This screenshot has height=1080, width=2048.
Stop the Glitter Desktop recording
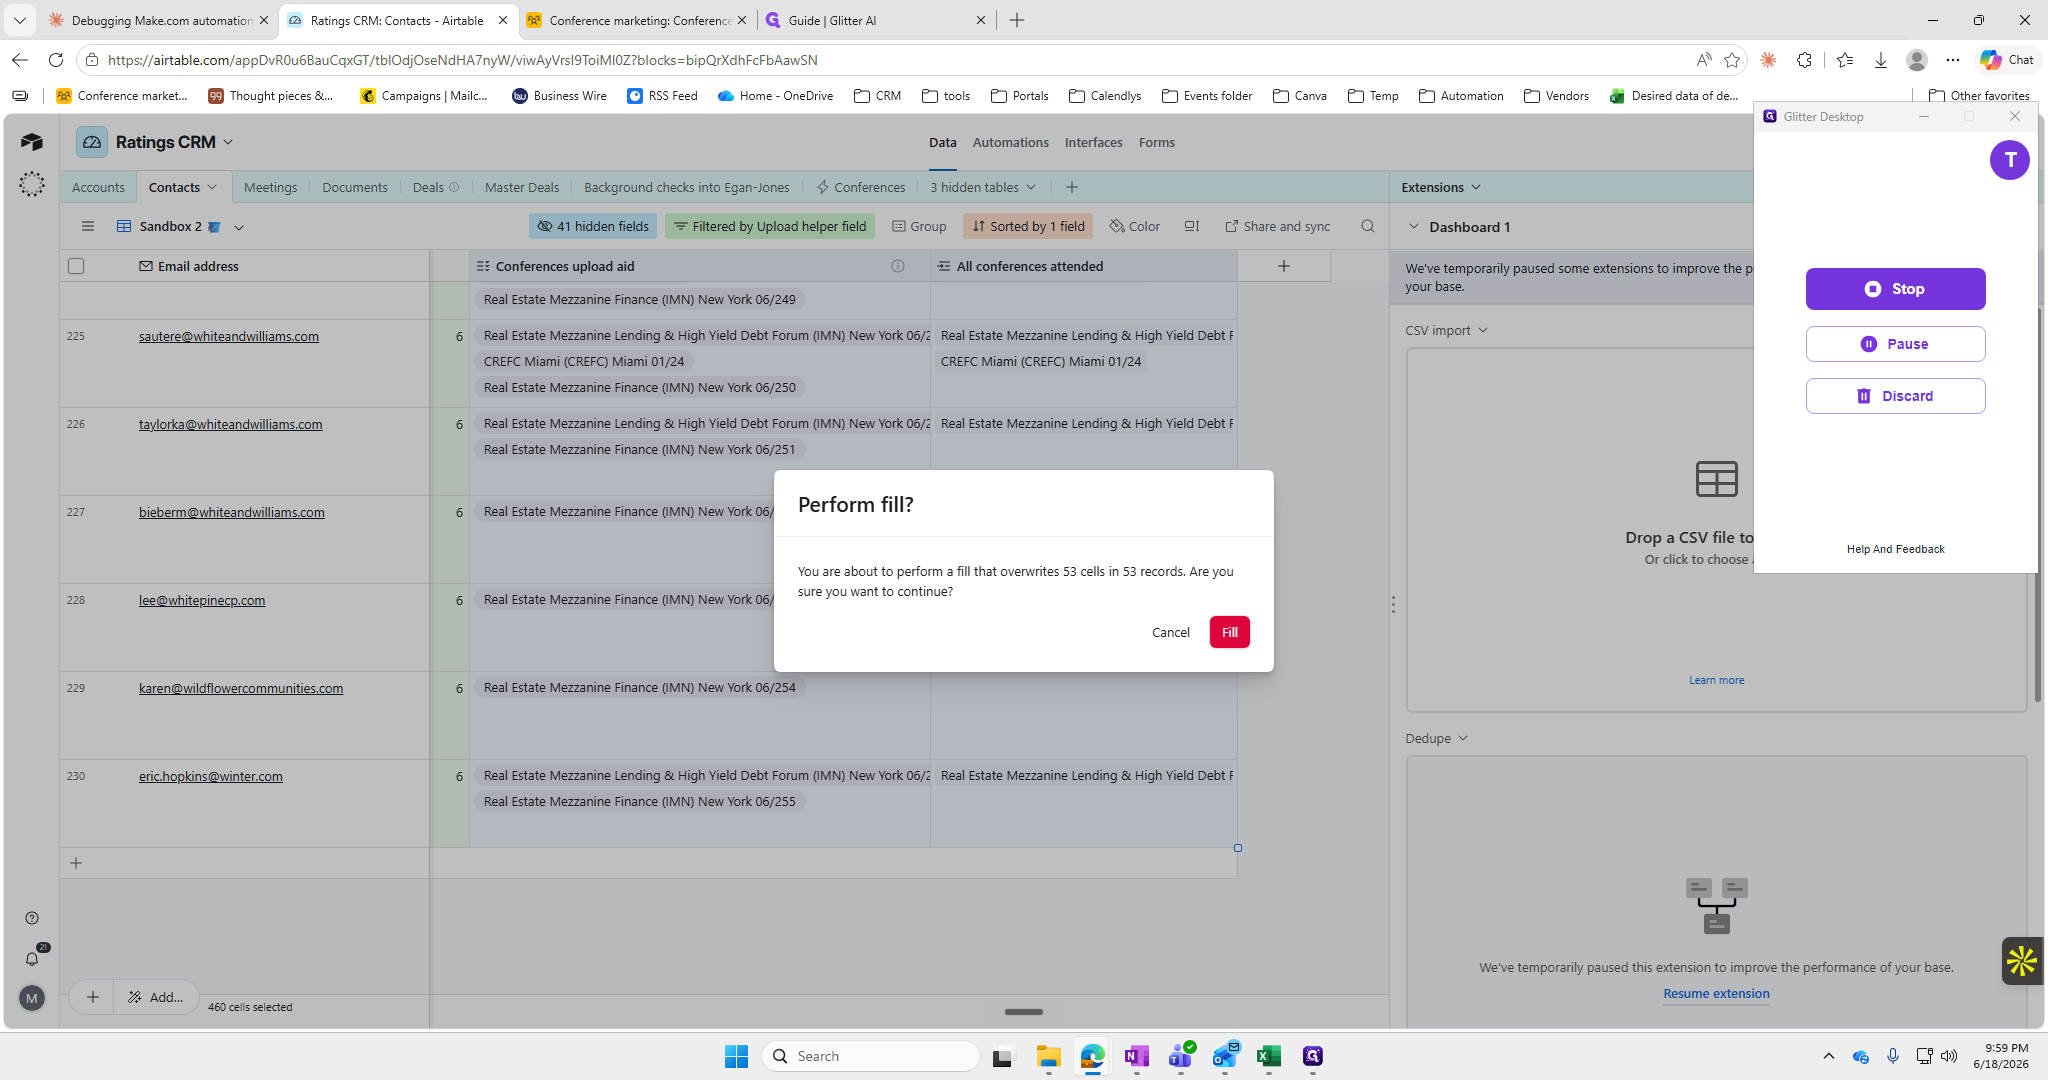[x=1895, y=289]
